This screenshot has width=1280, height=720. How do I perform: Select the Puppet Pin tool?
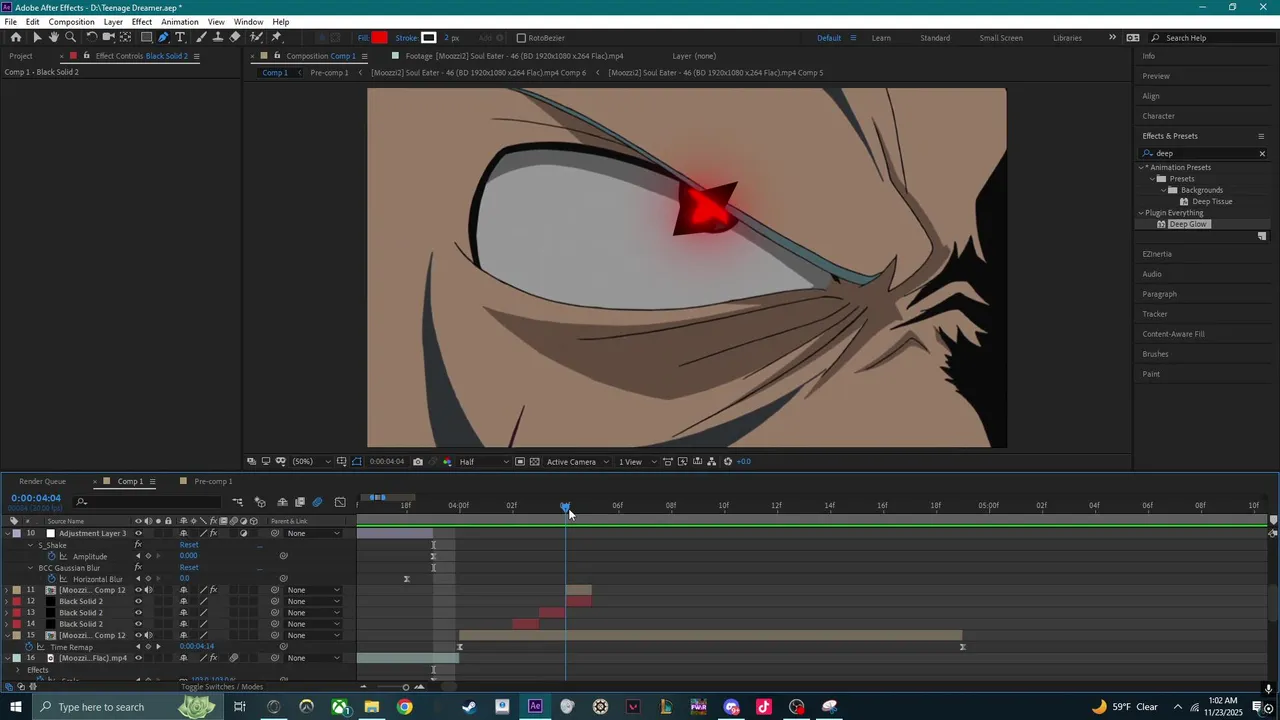tap(277, 37)
